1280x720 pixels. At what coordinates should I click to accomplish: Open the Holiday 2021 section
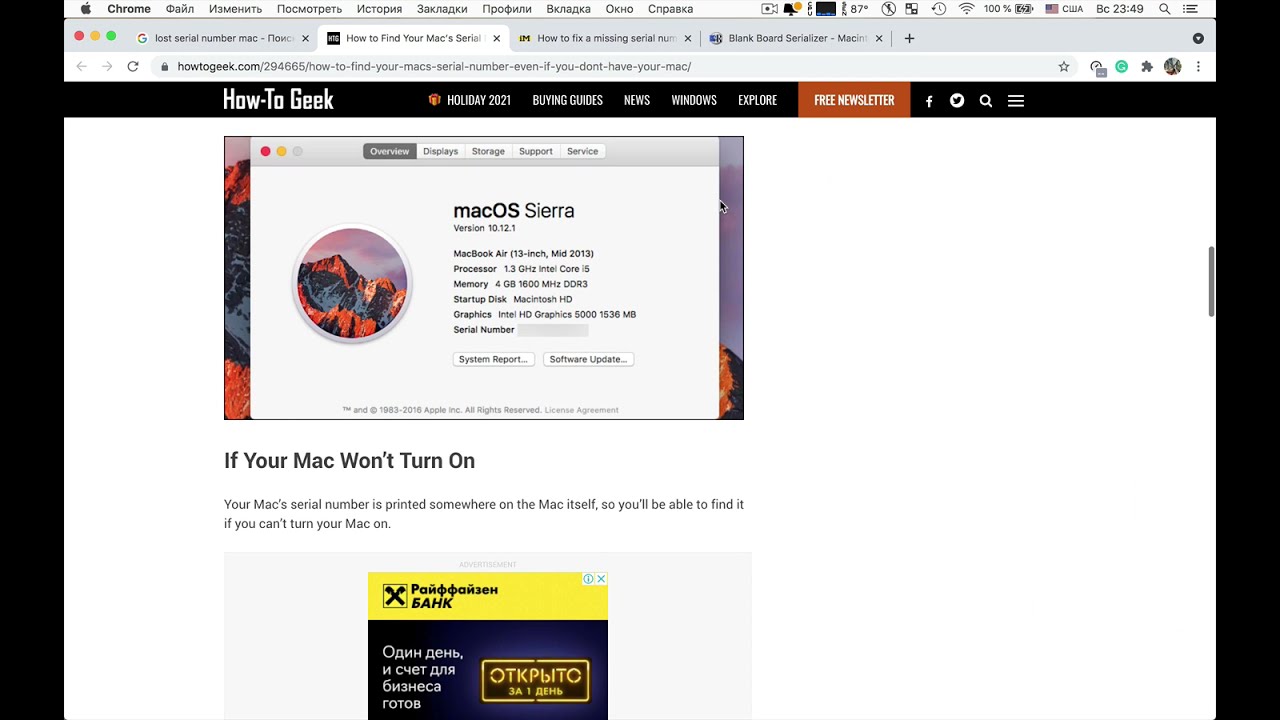pyautogui.click(x=469, y=100)
